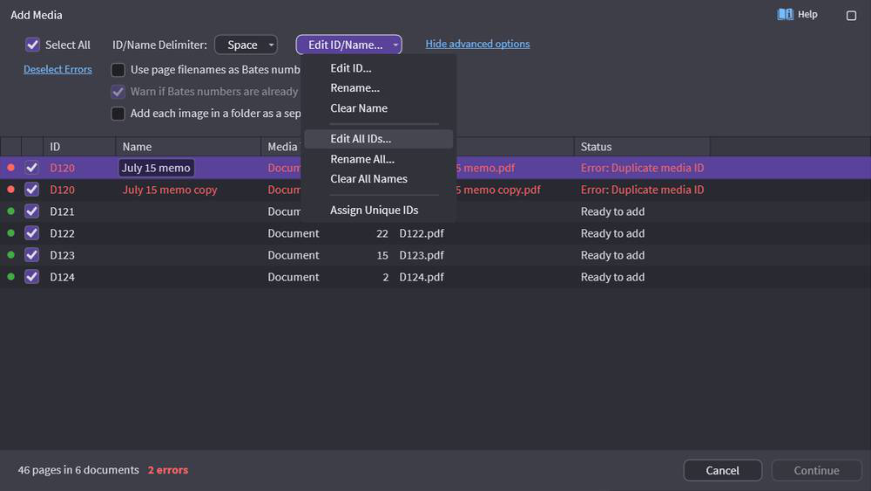Select the D123 ID cell
Screen dimensions: 871x491
click(62, 255)
